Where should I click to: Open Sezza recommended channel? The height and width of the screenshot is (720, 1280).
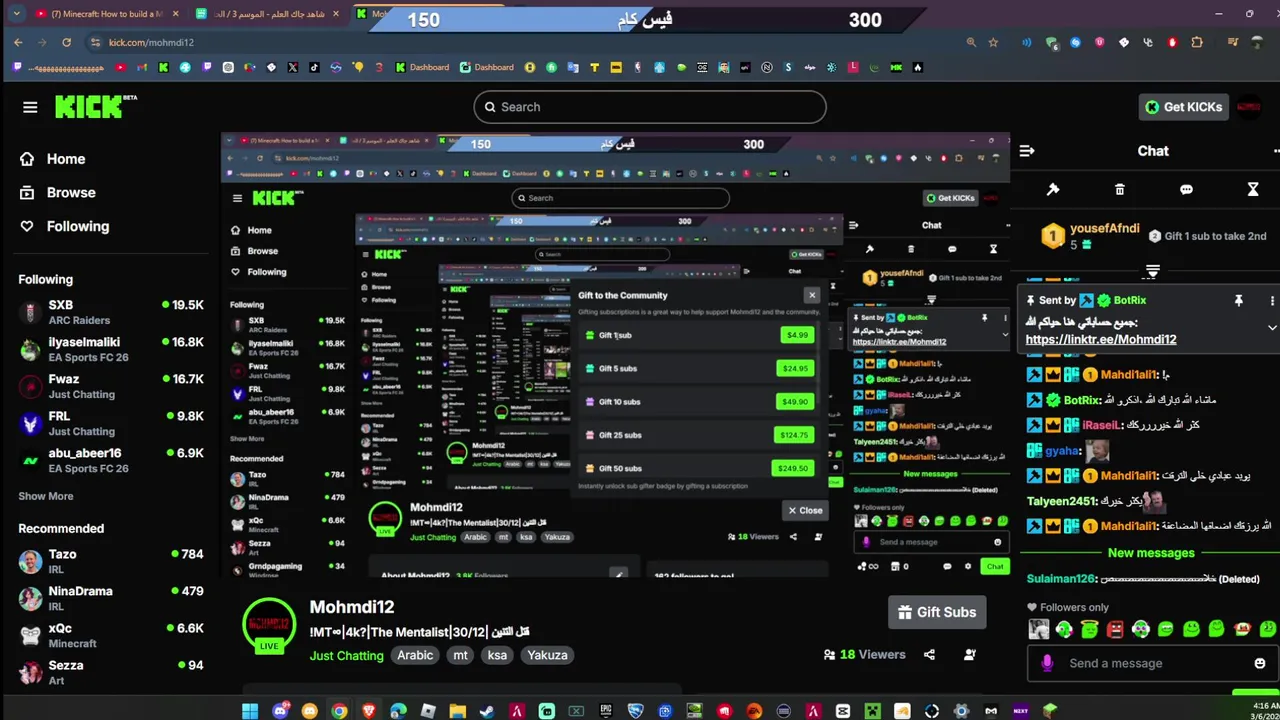pyautogui.click(x=111, y=672)
